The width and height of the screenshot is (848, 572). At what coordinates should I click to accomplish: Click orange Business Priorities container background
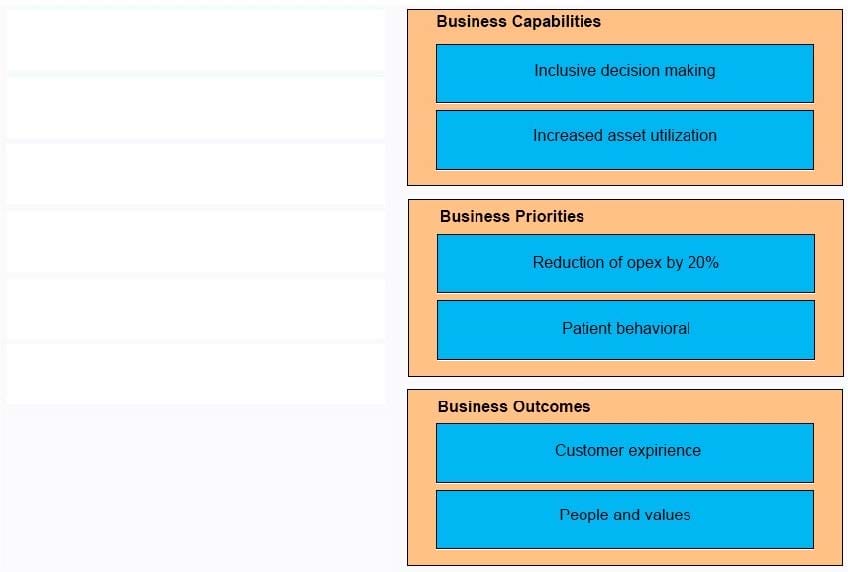click(423, 292)
